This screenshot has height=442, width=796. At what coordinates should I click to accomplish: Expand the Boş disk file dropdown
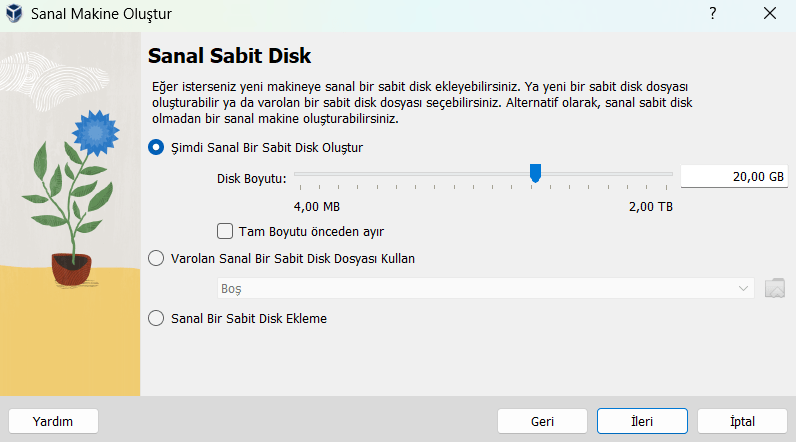(x=486, y=289)
